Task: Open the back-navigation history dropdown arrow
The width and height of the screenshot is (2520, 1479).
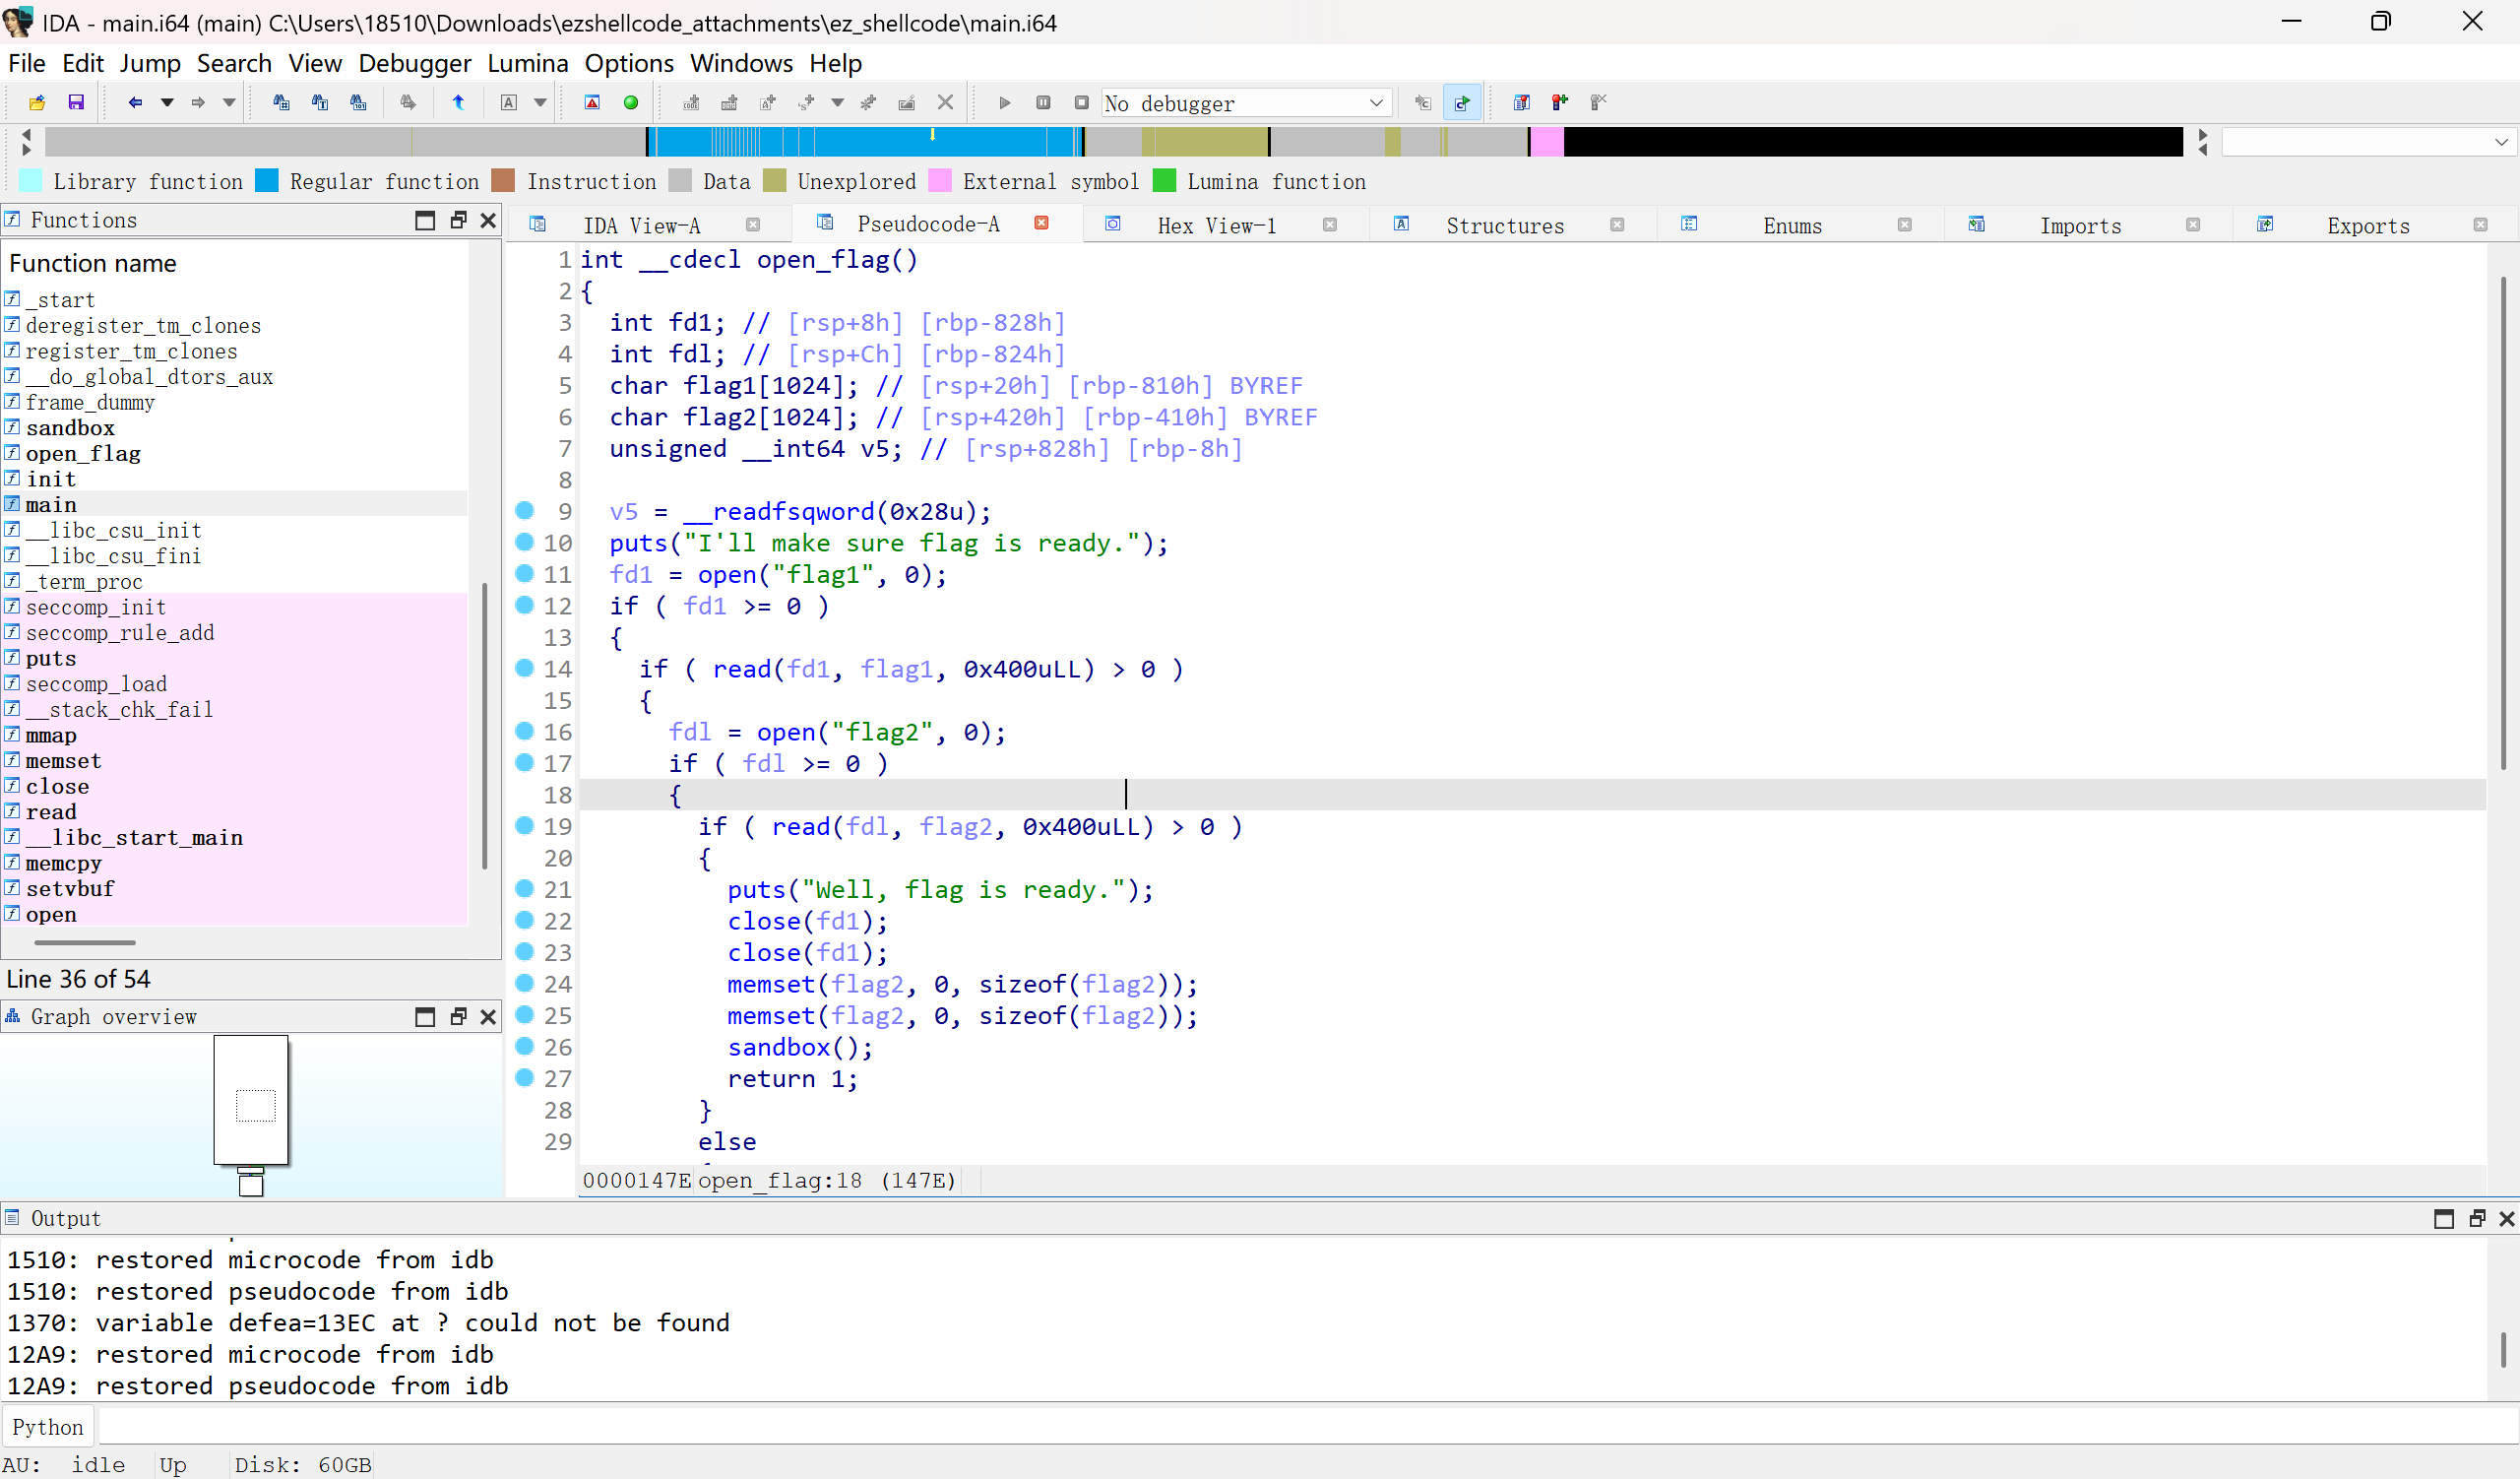Action: [x=167, y=102]
